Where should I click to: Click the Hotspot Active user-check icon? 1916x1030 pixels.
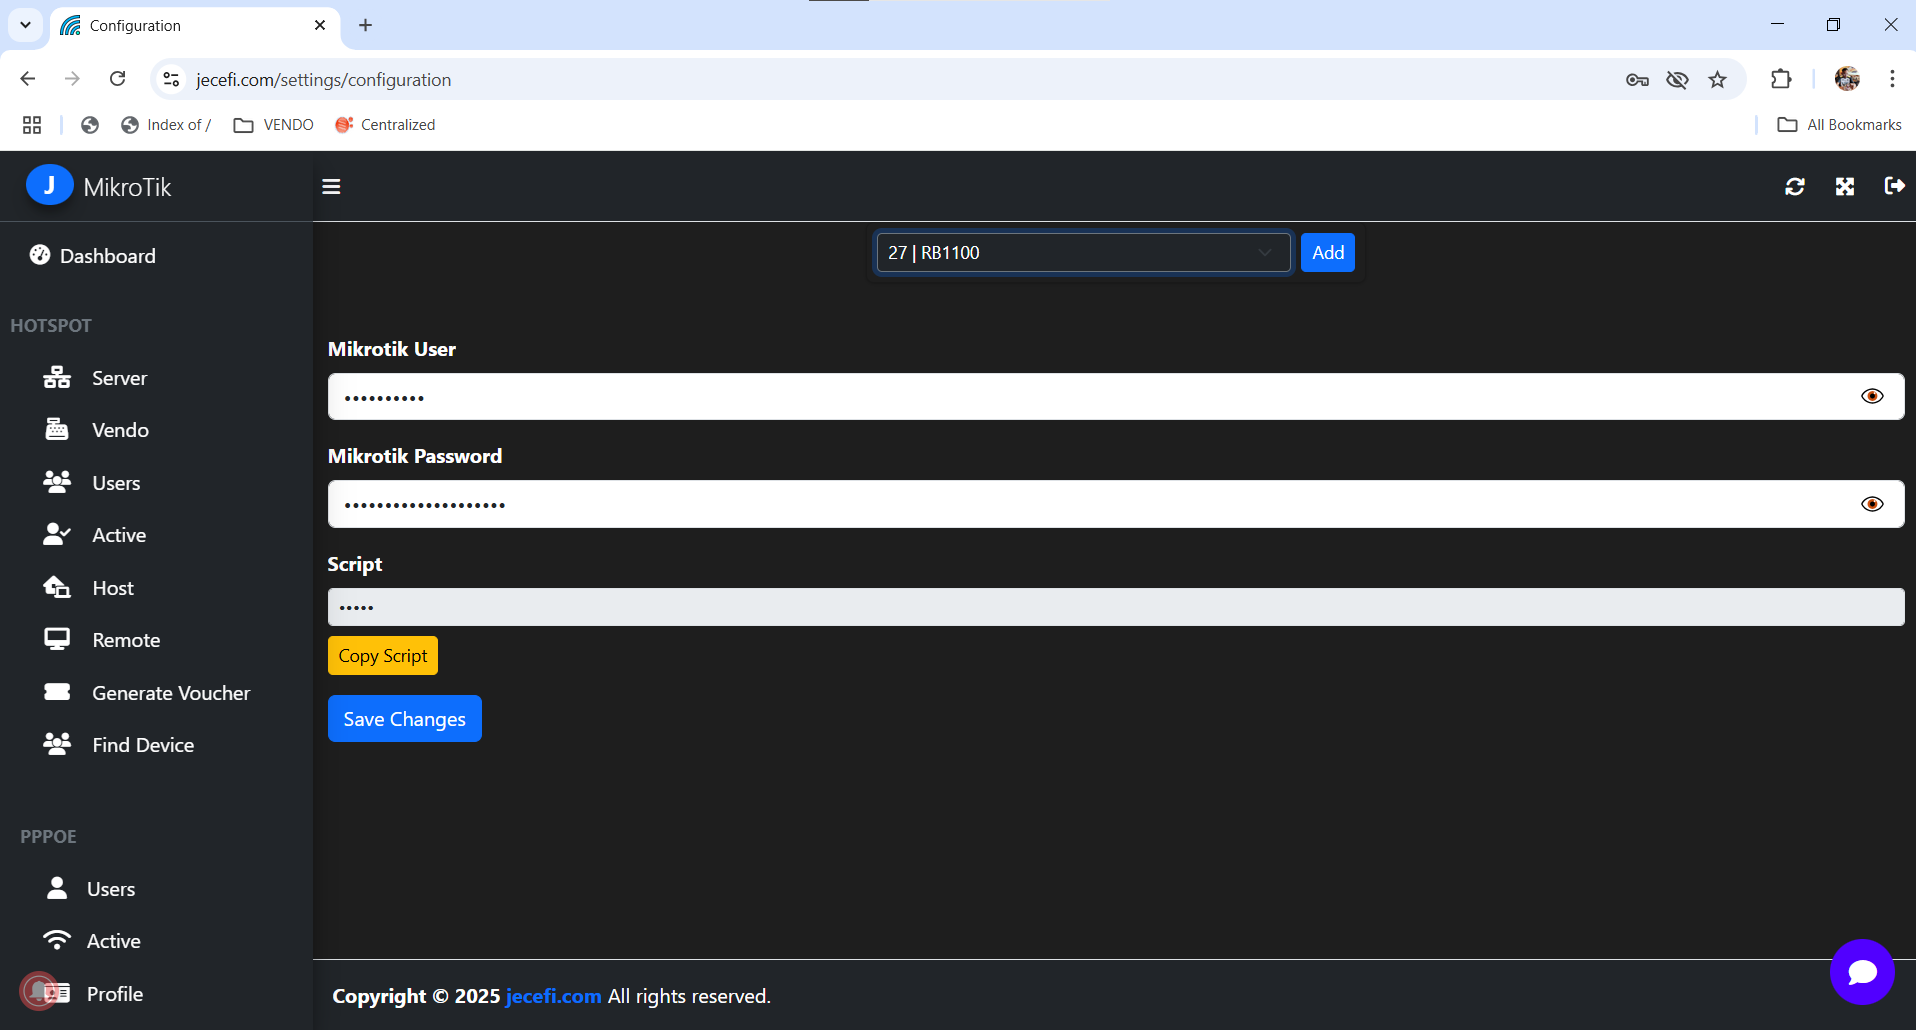click(x=57, y=535)
